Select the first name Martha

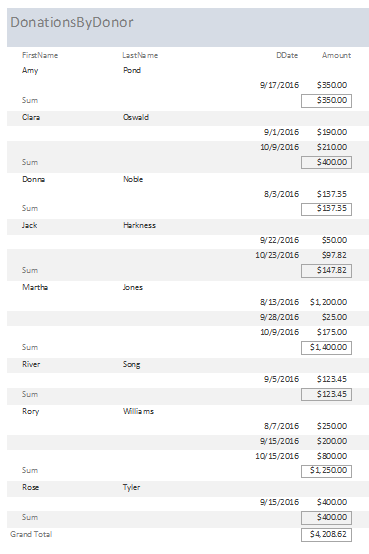[35, 287]
